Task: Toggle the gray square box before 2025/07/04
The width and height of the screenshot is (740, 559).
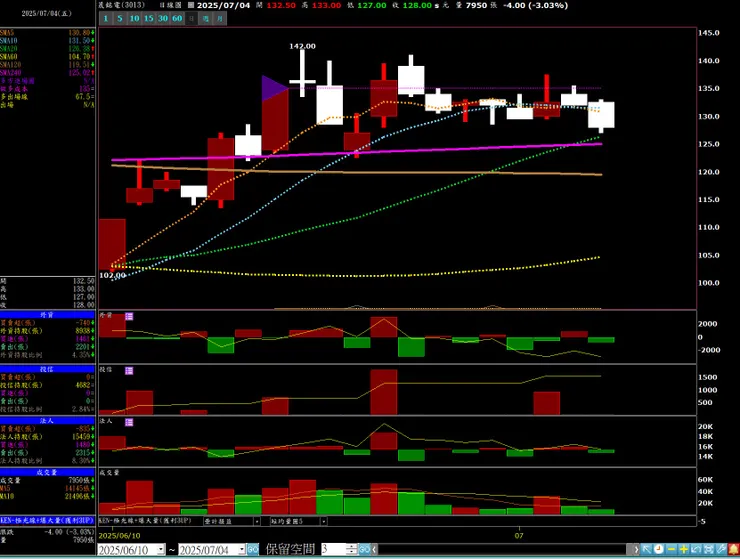Action: (191, 5)
